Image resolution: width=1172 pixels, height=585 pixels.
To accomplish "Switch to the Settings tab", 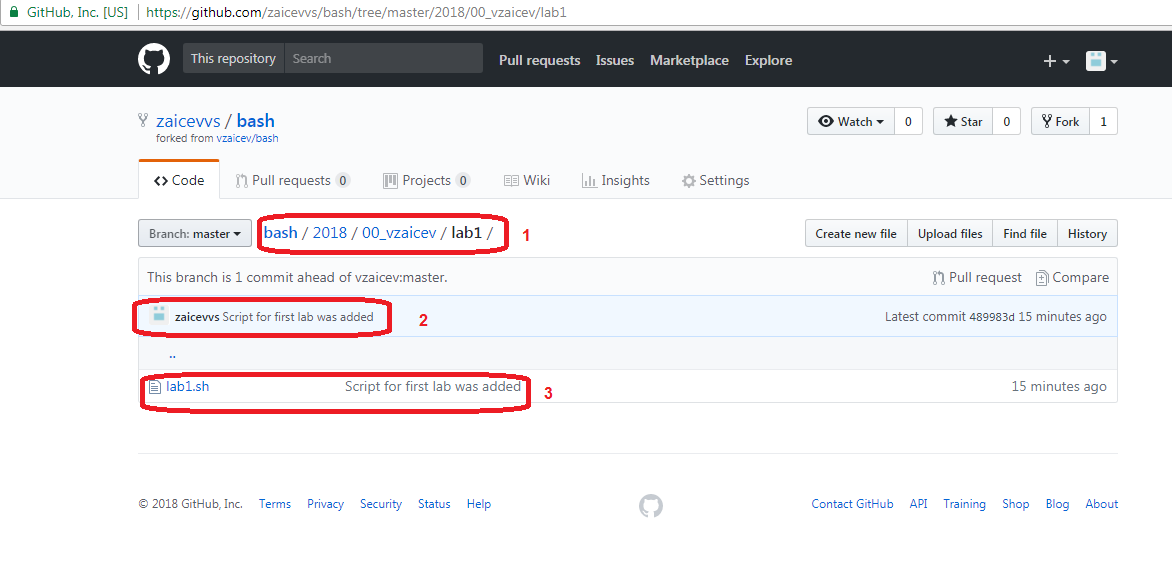I will pyautogui.click(x=715, y=180).
